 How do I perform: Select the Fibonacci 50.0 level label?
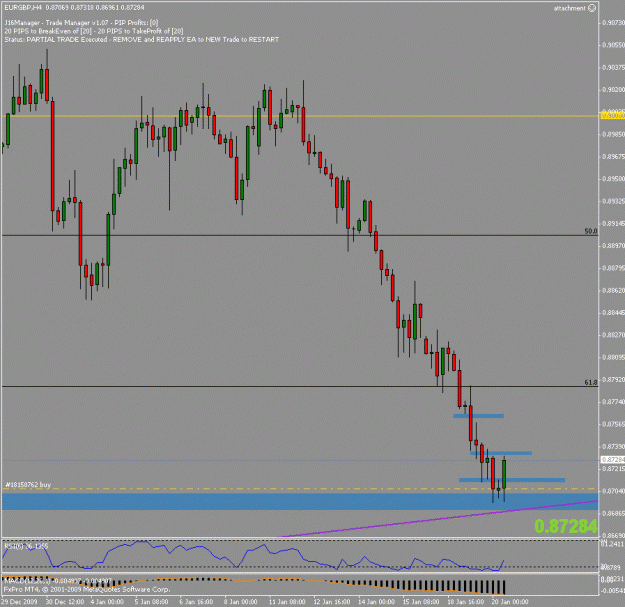[591, 231]
